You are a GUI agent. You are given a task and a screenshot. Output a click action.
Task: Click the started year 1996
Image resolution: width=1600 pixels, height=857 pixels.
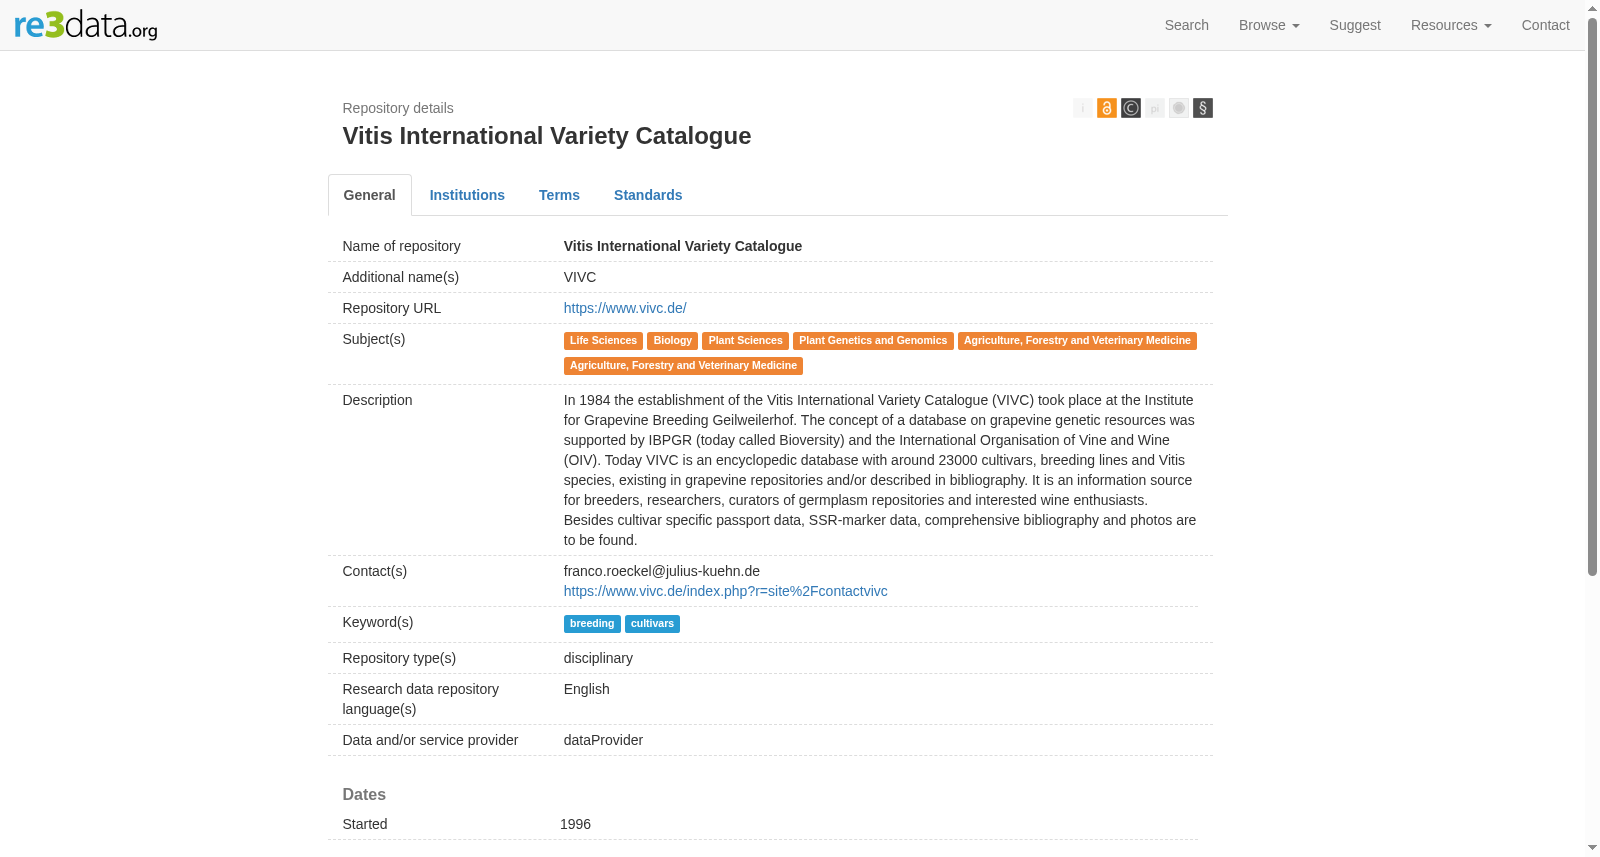pos(575,824)
